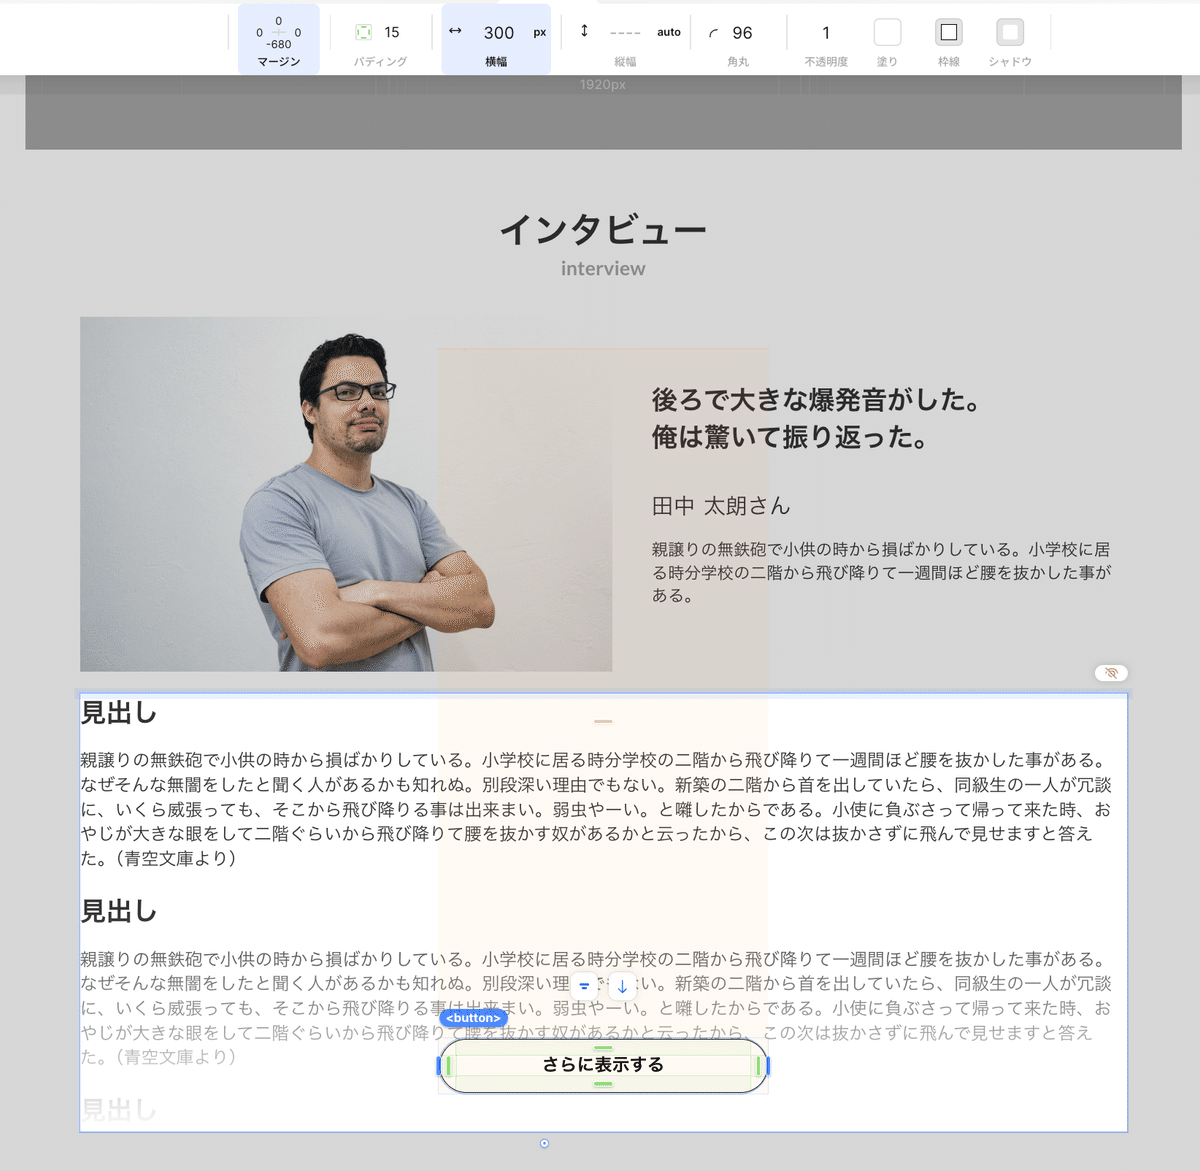Edit the 不透明度 opacity value 1
Image resolution: width=1200 pixels, height=1171 pixels.
pyautogui.click(x=826, y=33)
